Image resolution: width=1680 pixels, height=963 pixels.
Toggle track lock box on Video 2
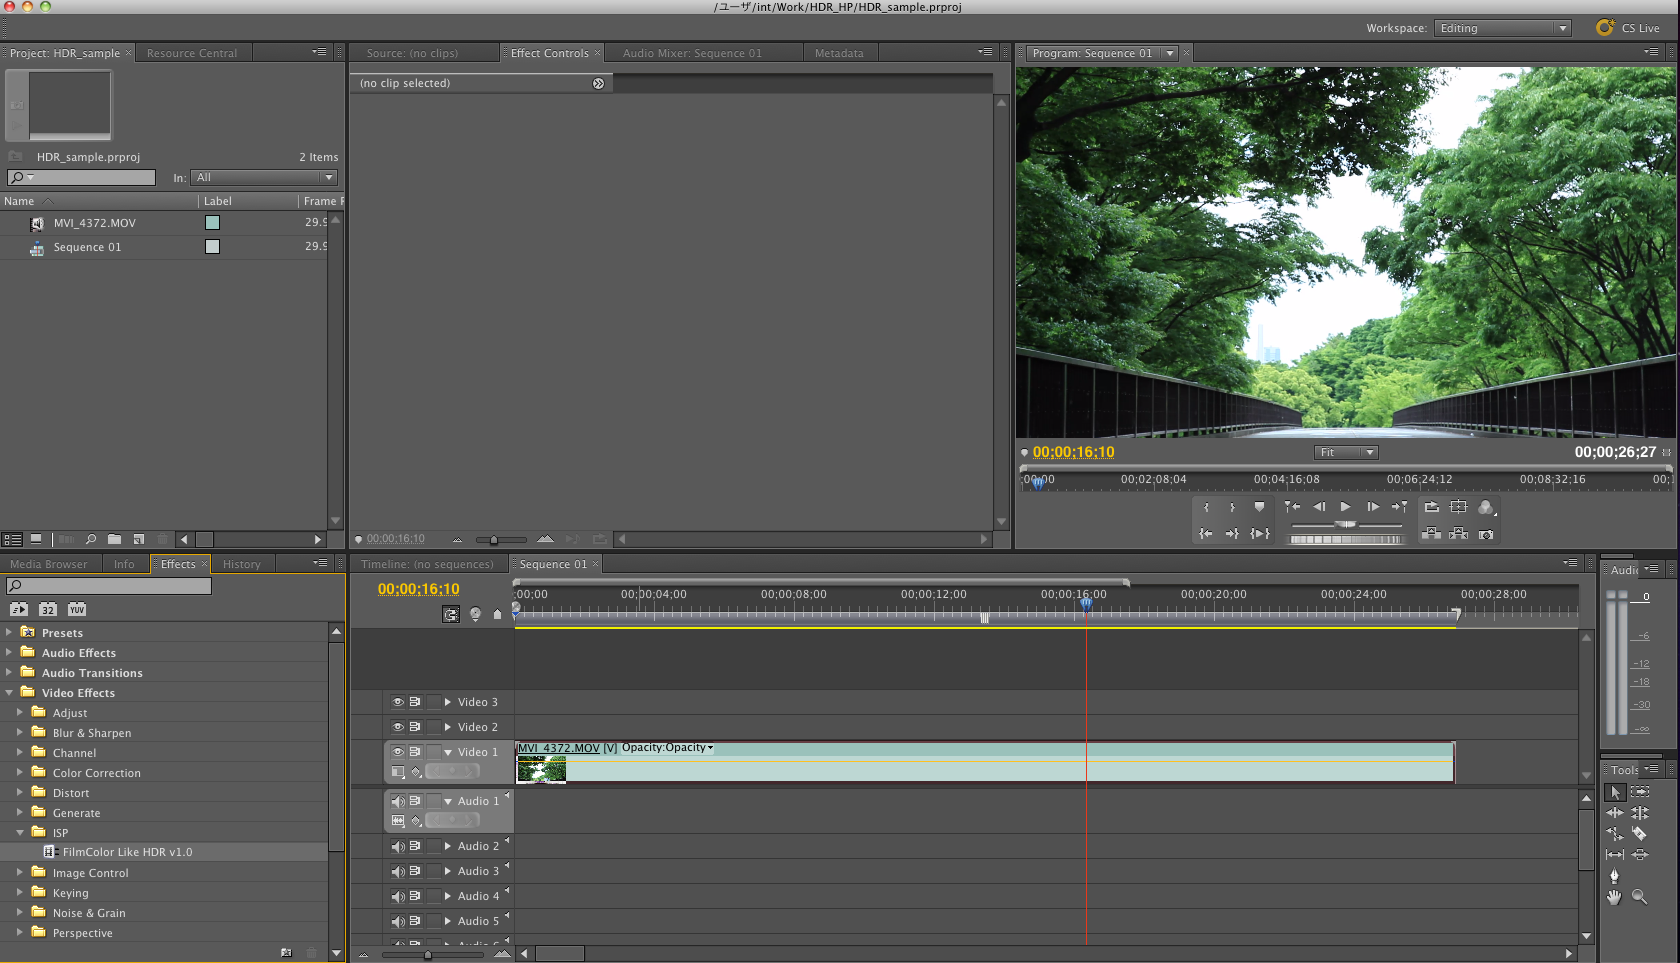(x=434, y=727)
